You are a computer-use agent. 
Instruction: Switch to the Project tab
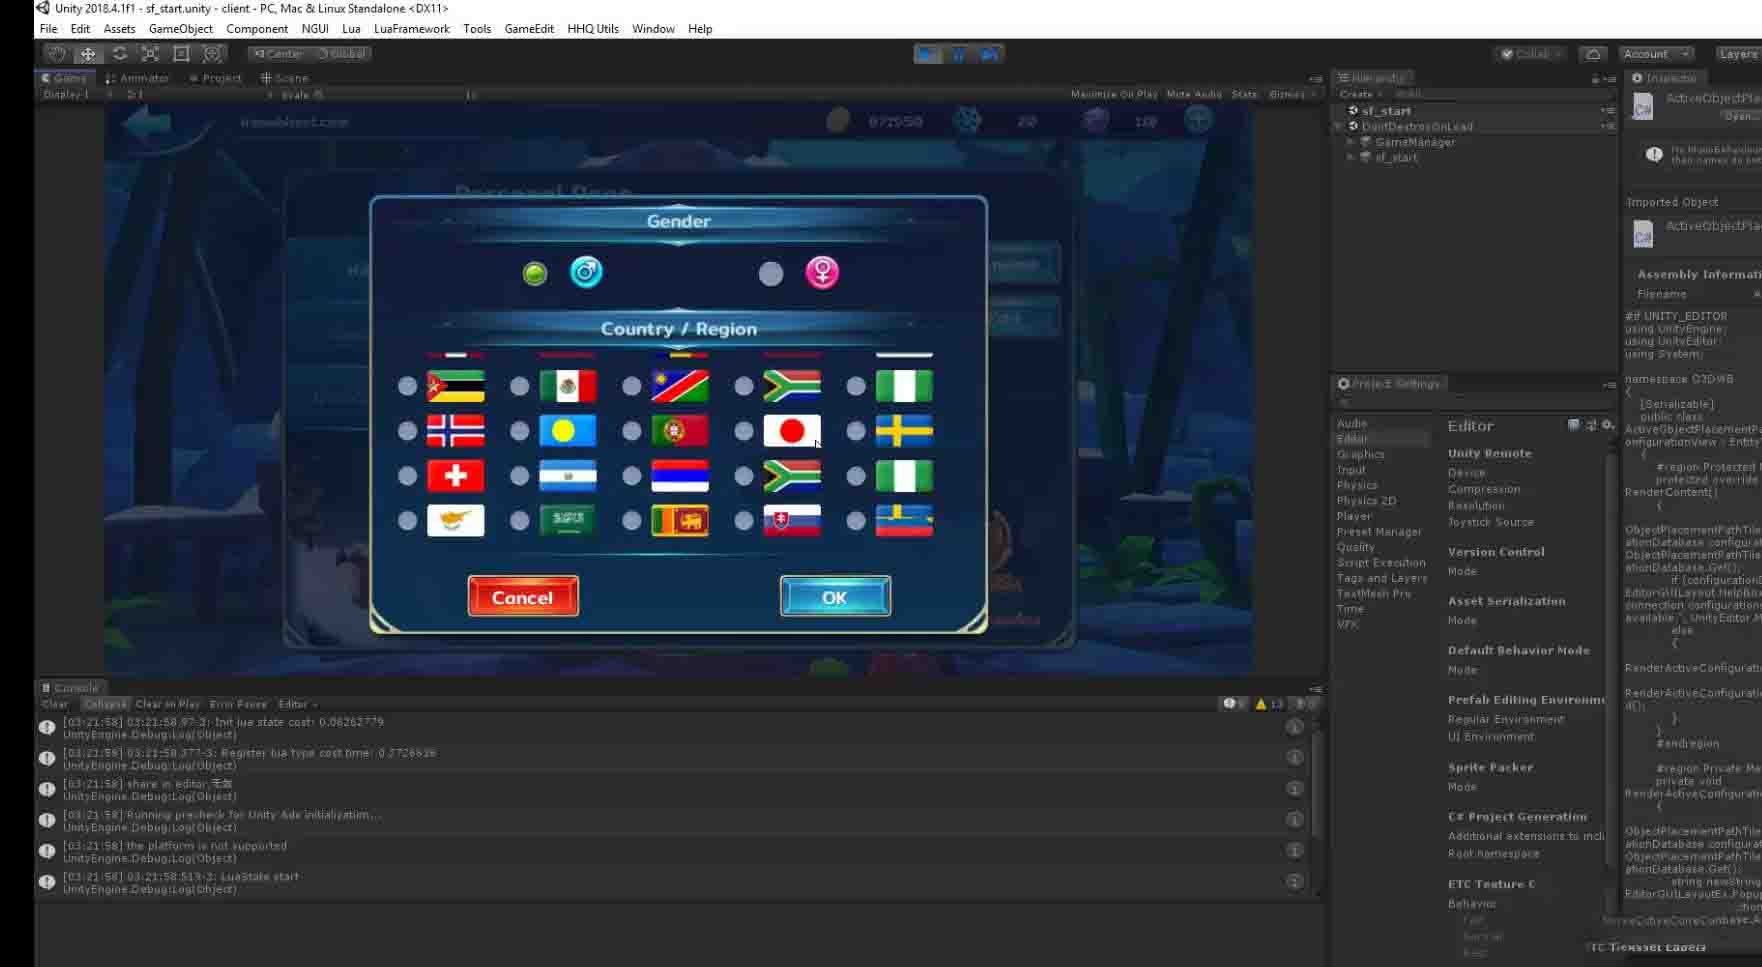(x=215, y=78)
